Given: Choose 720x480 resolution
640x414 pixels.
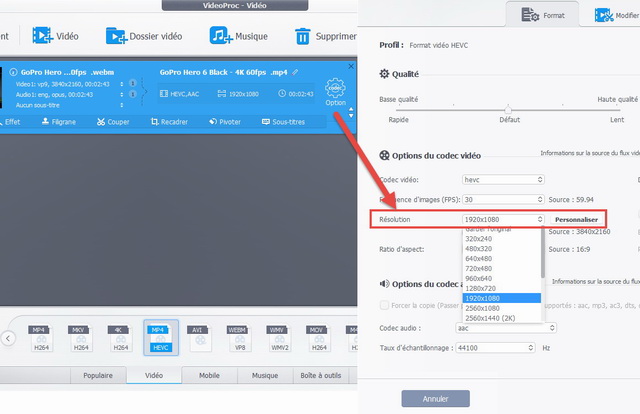Looking at the screenshot, I should click(x=502, y=268).
